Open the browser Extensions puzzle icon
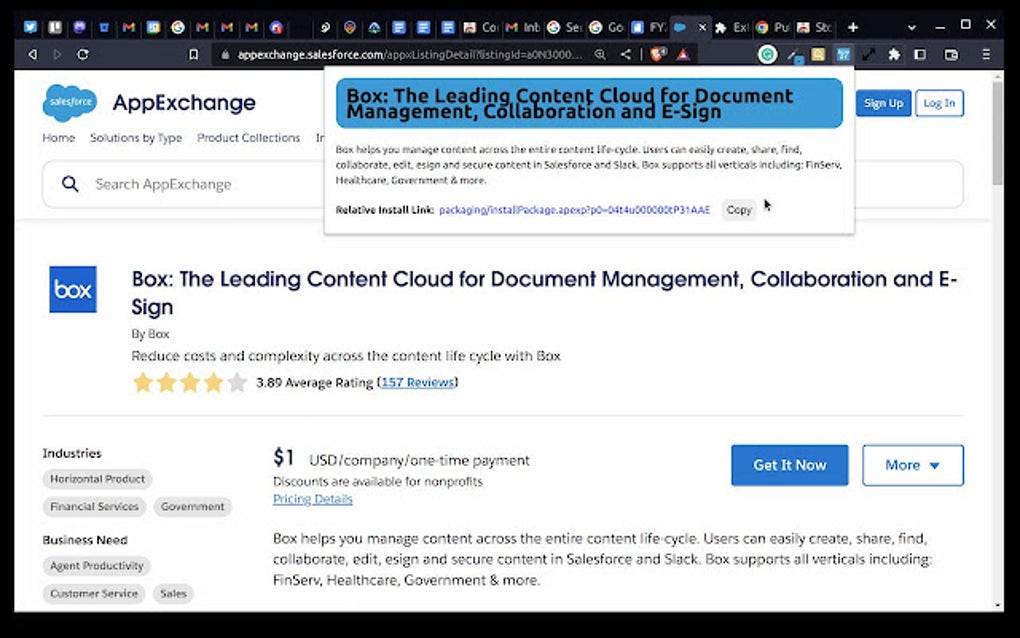The width and height of the screenshot is (1020, 638). 893,55
